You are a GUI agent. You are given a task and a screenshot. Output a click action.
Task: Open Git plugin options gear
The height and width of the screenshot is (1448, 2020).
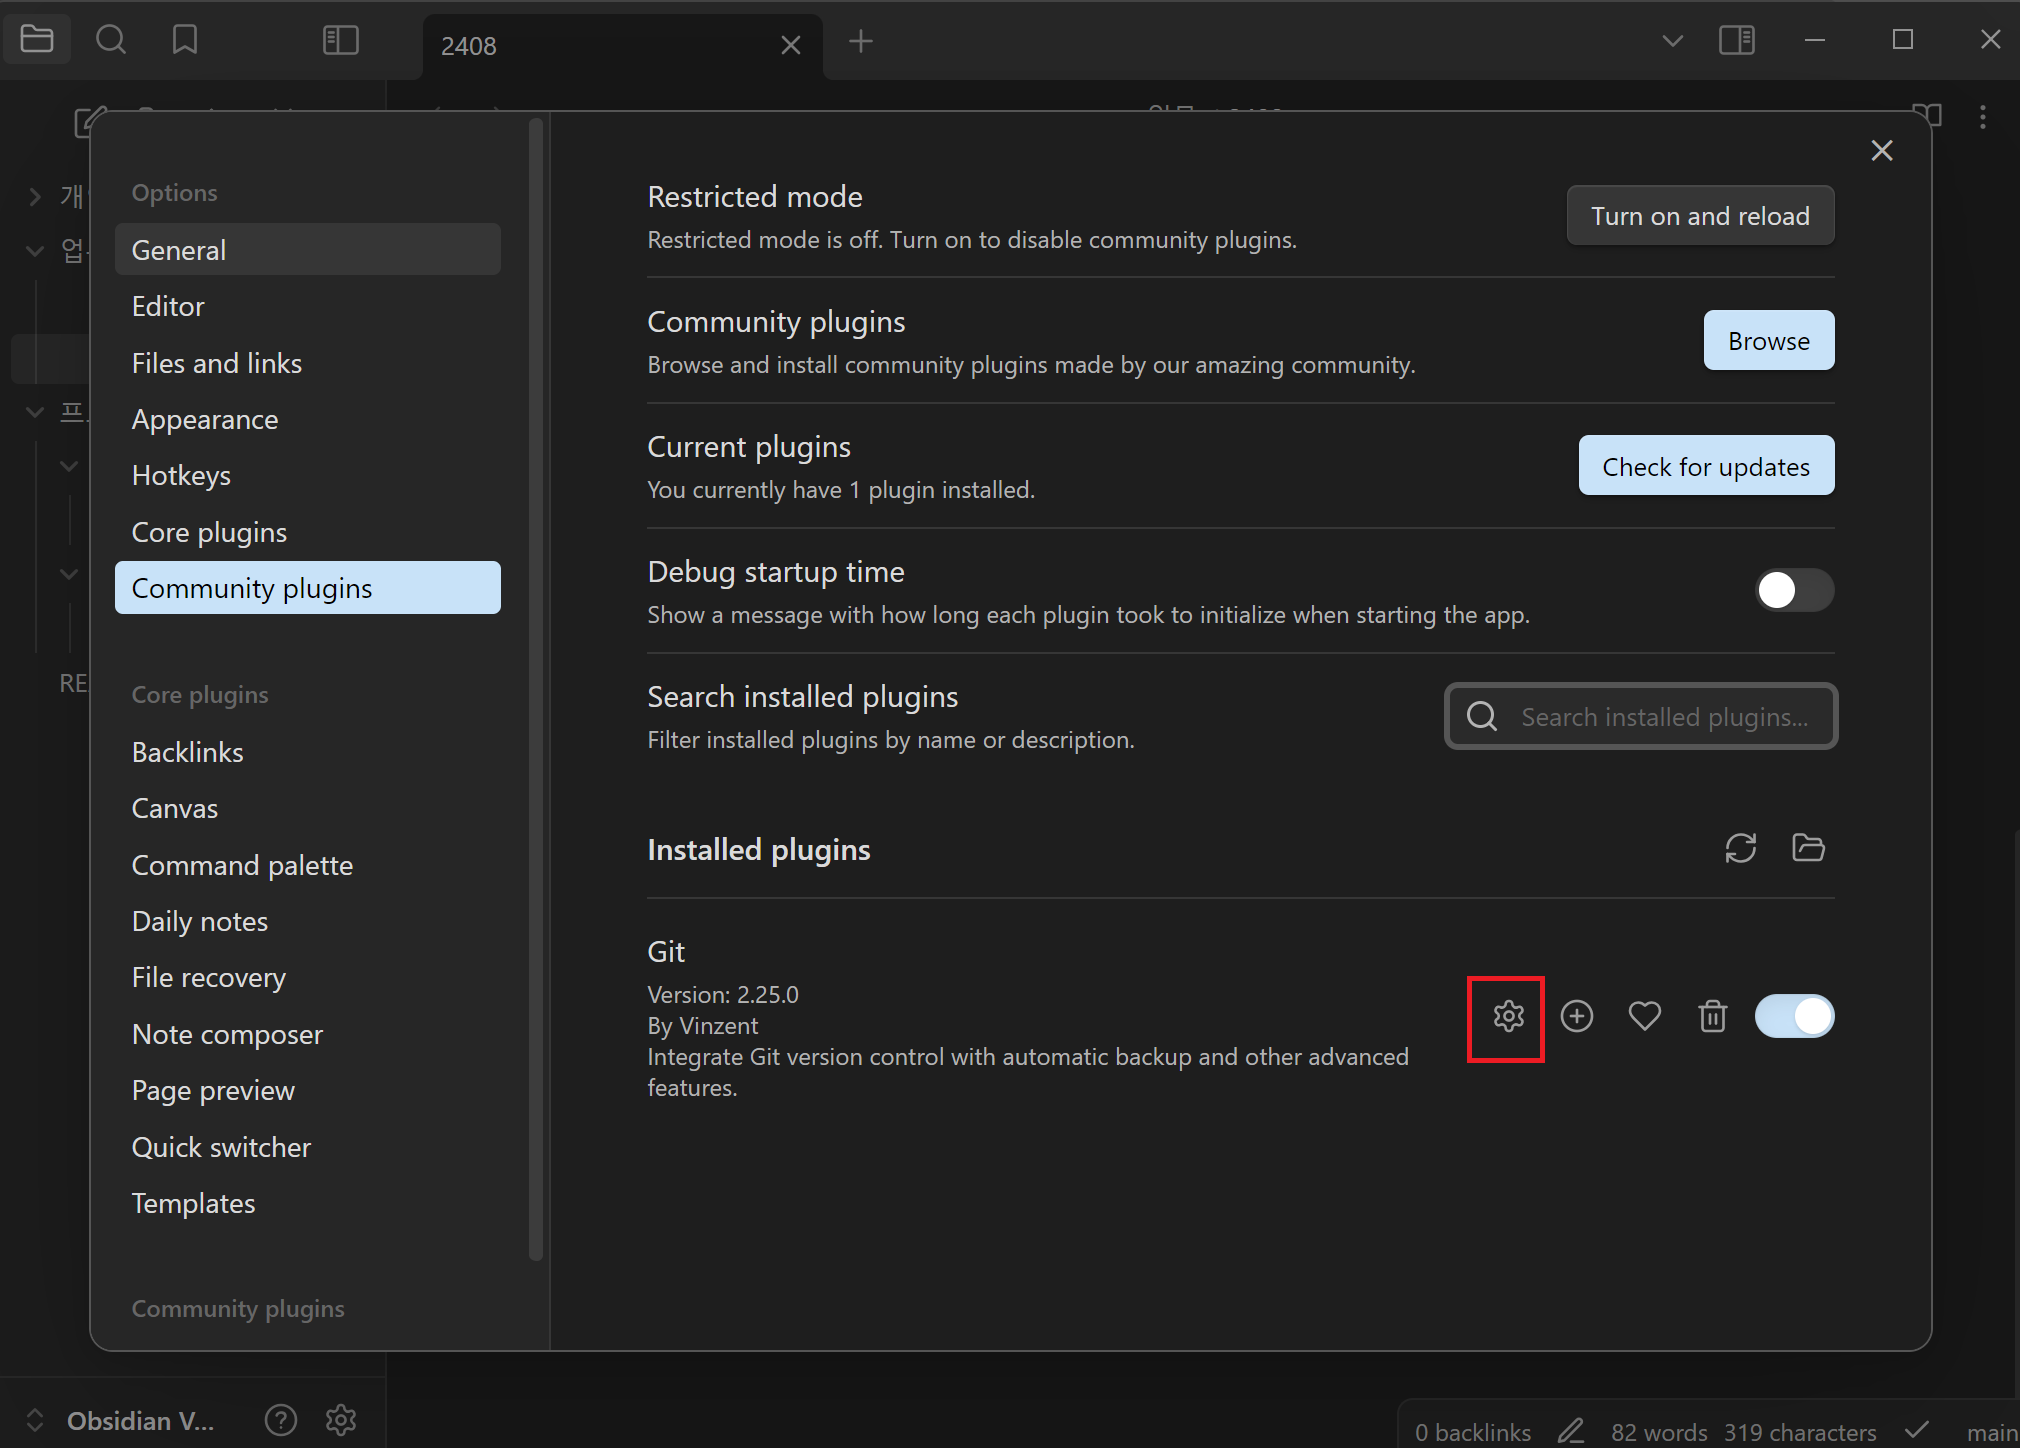click(1508, 1017)
